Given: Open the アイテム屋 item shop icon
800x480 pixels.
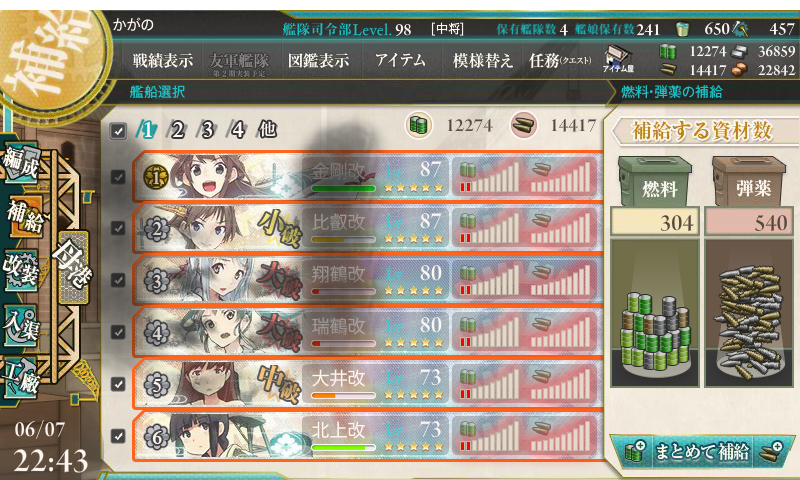Looking at the screenshot, I should (x=618, y=60).
